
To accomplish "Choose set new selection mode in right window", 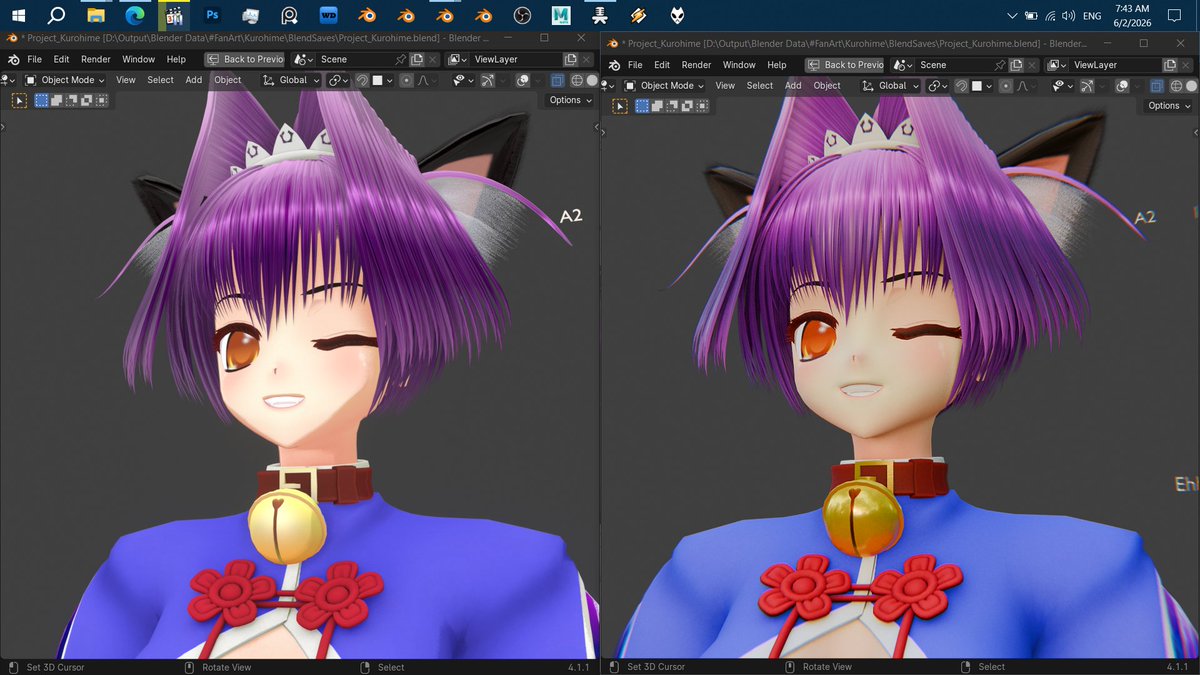I will 641,105.
